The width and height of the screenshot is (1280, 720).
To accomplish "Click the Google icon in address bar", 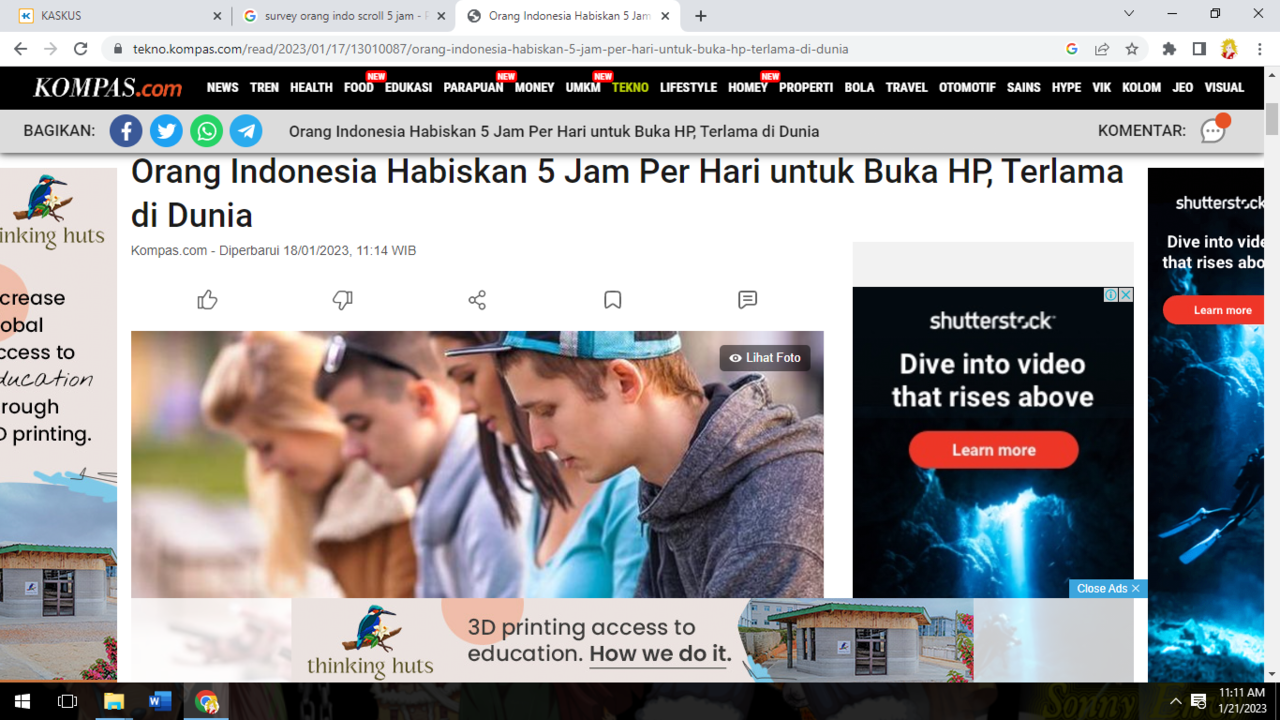I will [1071, 49].
